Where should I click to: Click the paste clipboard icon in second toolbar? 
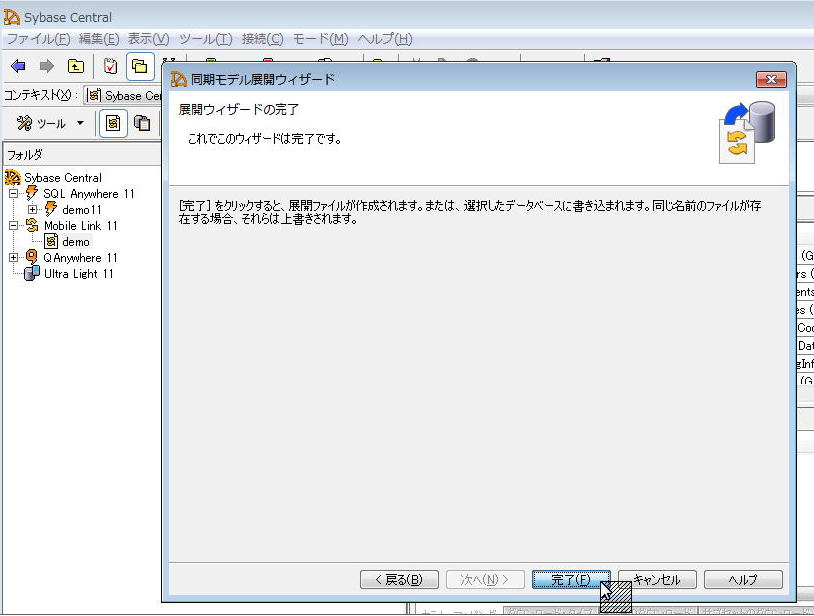[142, 123]
